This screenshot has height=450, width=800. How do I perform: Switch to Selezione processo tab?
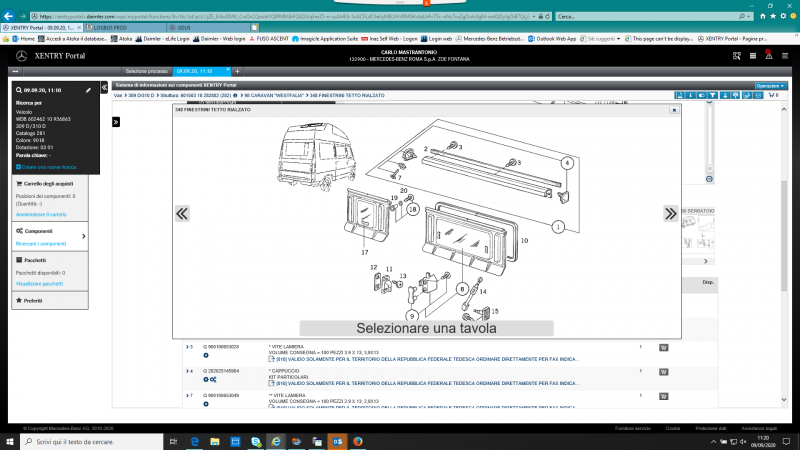click(x=147, y=71)
